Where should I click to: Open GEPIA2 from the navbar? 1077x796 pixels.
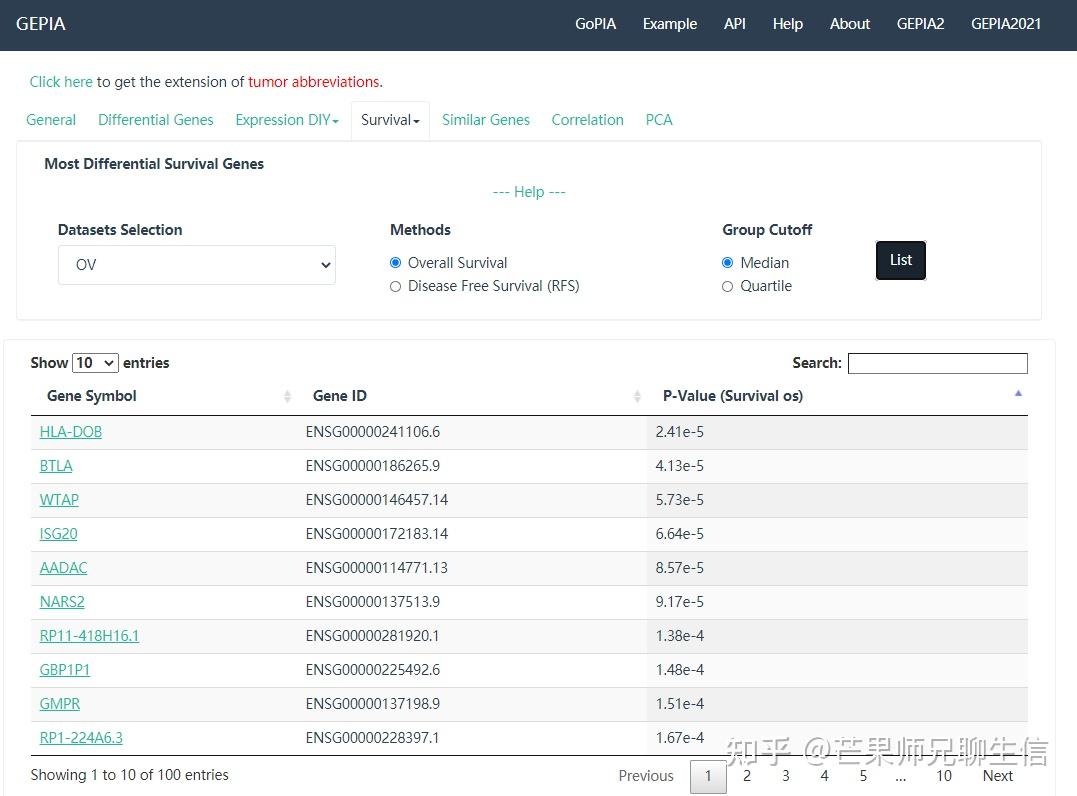tap(920, 24)
